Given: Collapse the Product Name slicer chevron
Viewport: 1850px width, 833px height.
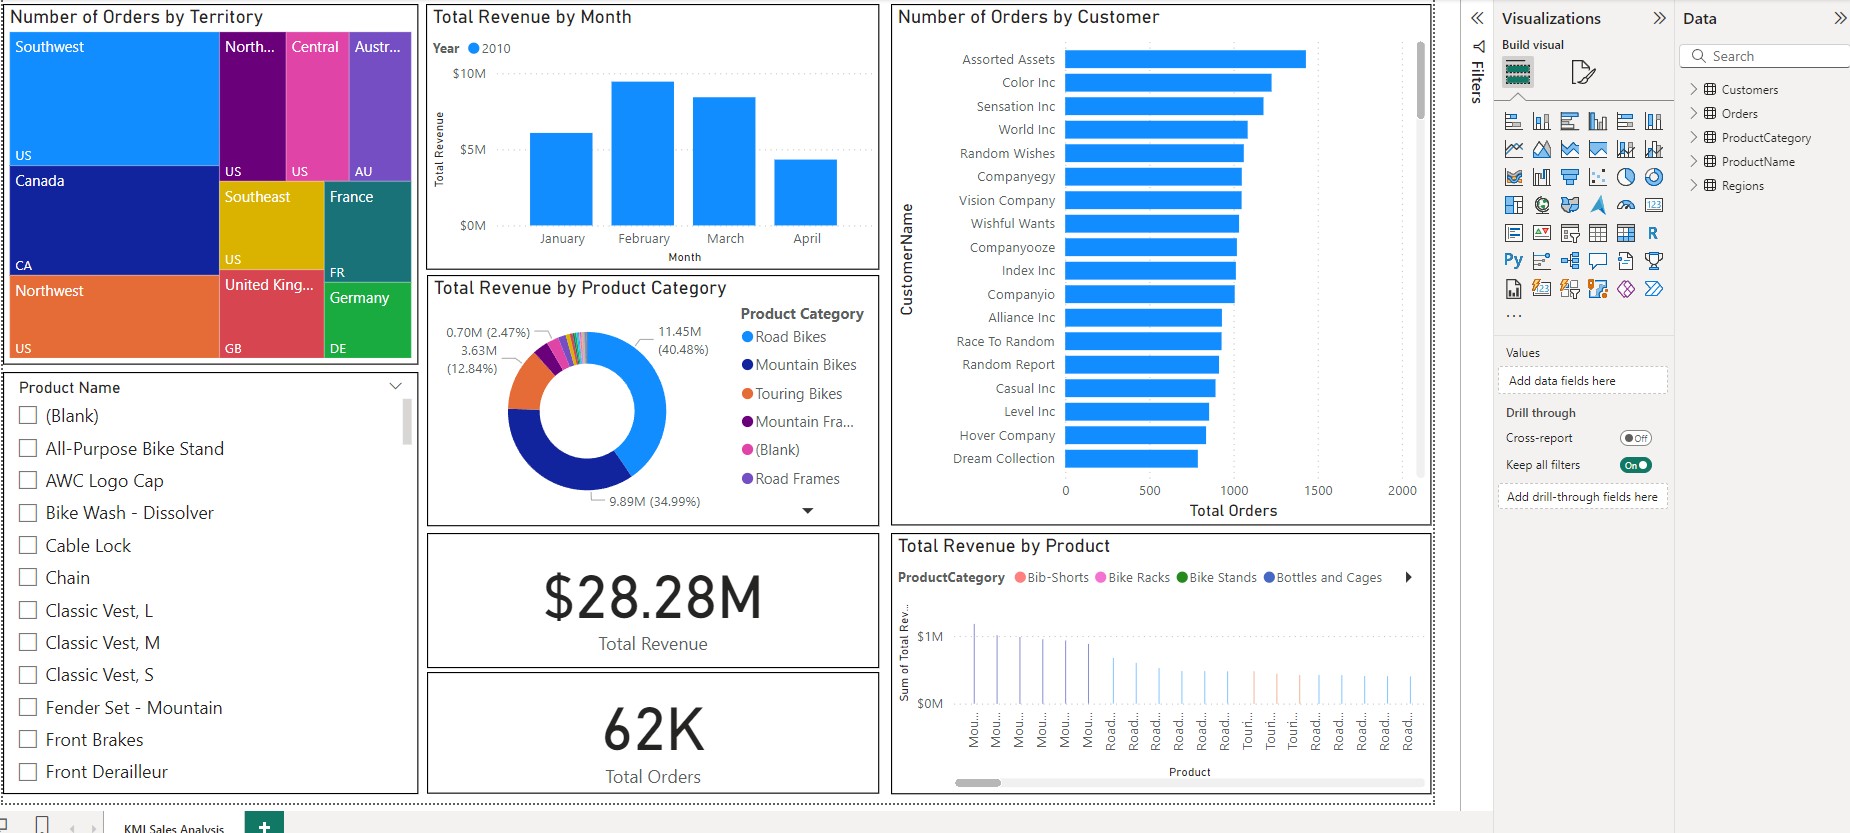Looking at the screenshot, I should click(395, 386).
